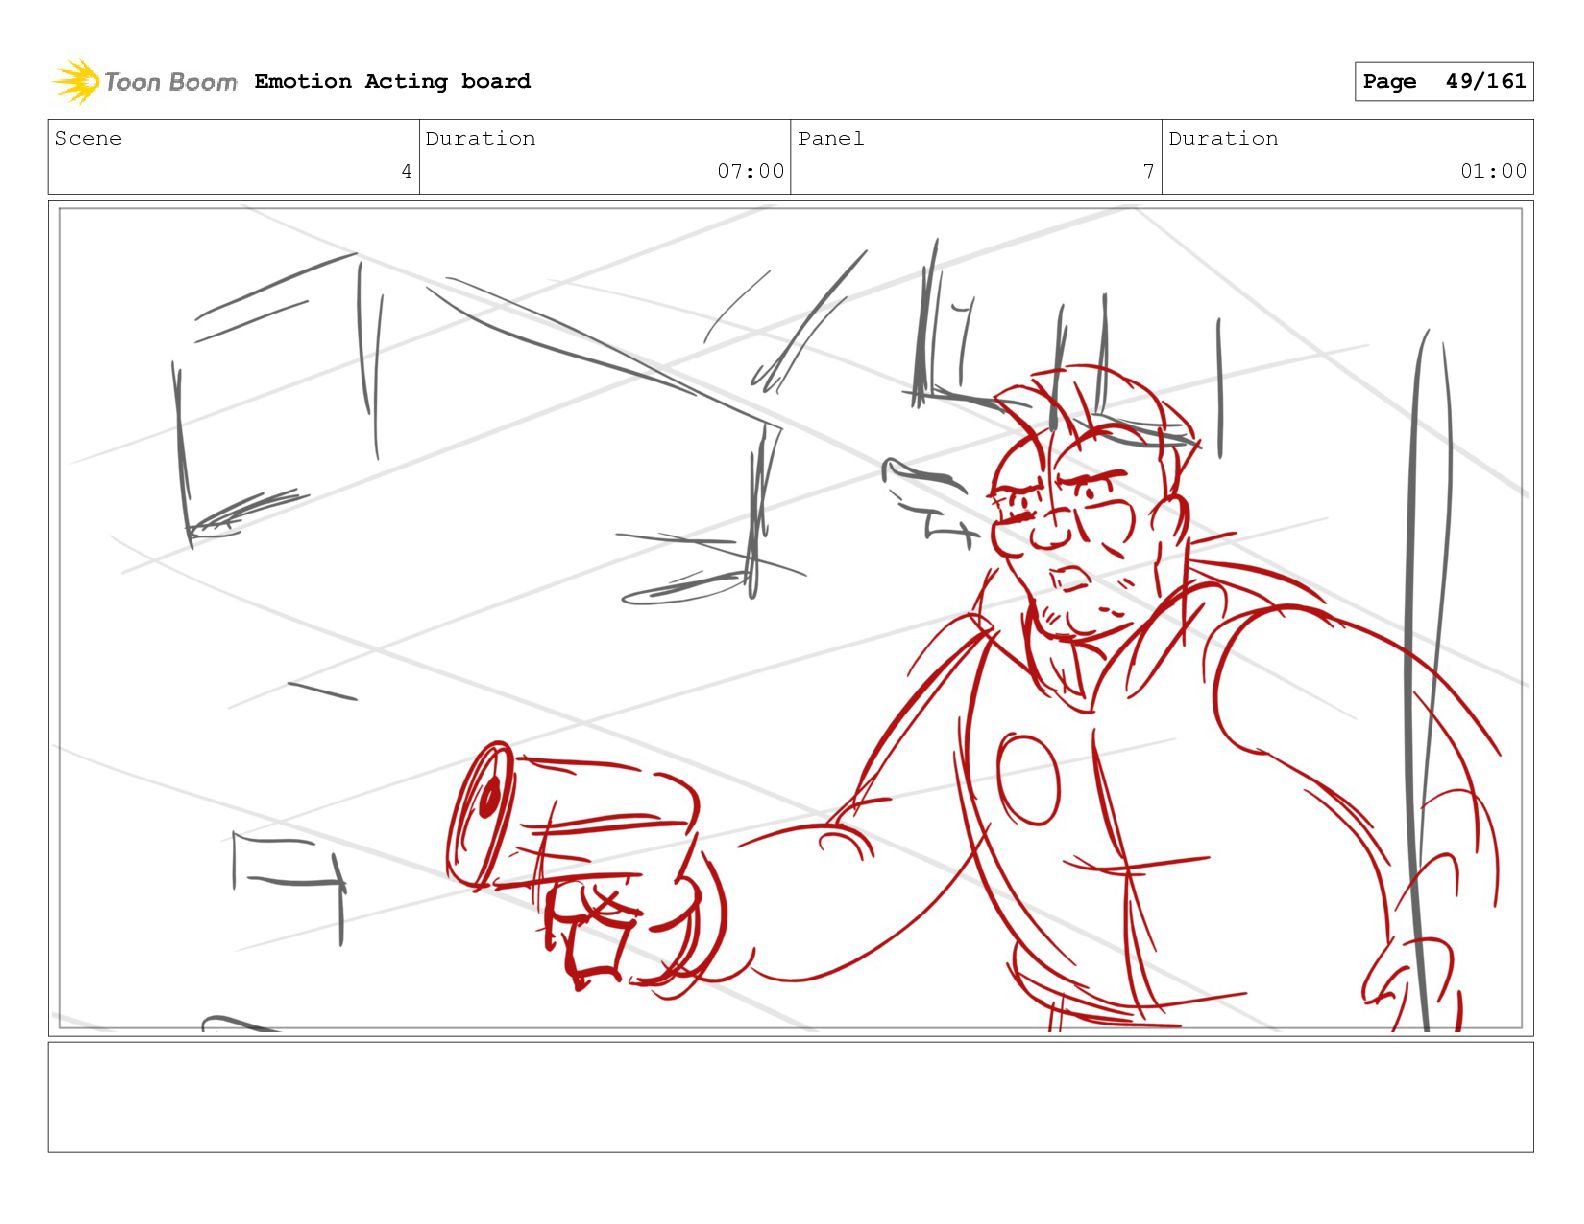This screenshot has width=1584, height=1224.
Task: Click the scene number '4'
Action: [x=406, y=171]
